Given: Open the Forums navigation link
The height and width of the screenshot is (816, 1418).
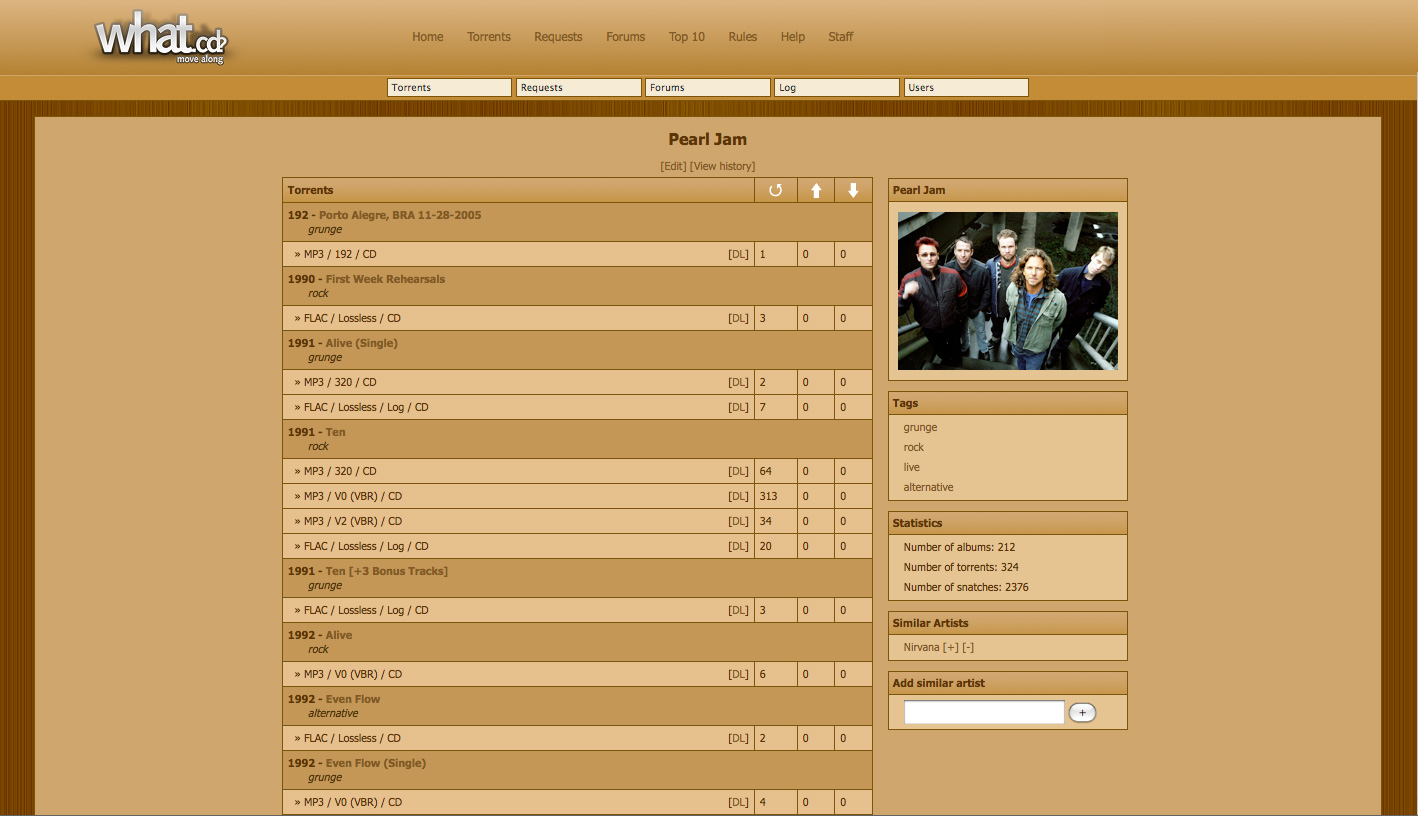Looking at the screenshot, I should point(625,37).
